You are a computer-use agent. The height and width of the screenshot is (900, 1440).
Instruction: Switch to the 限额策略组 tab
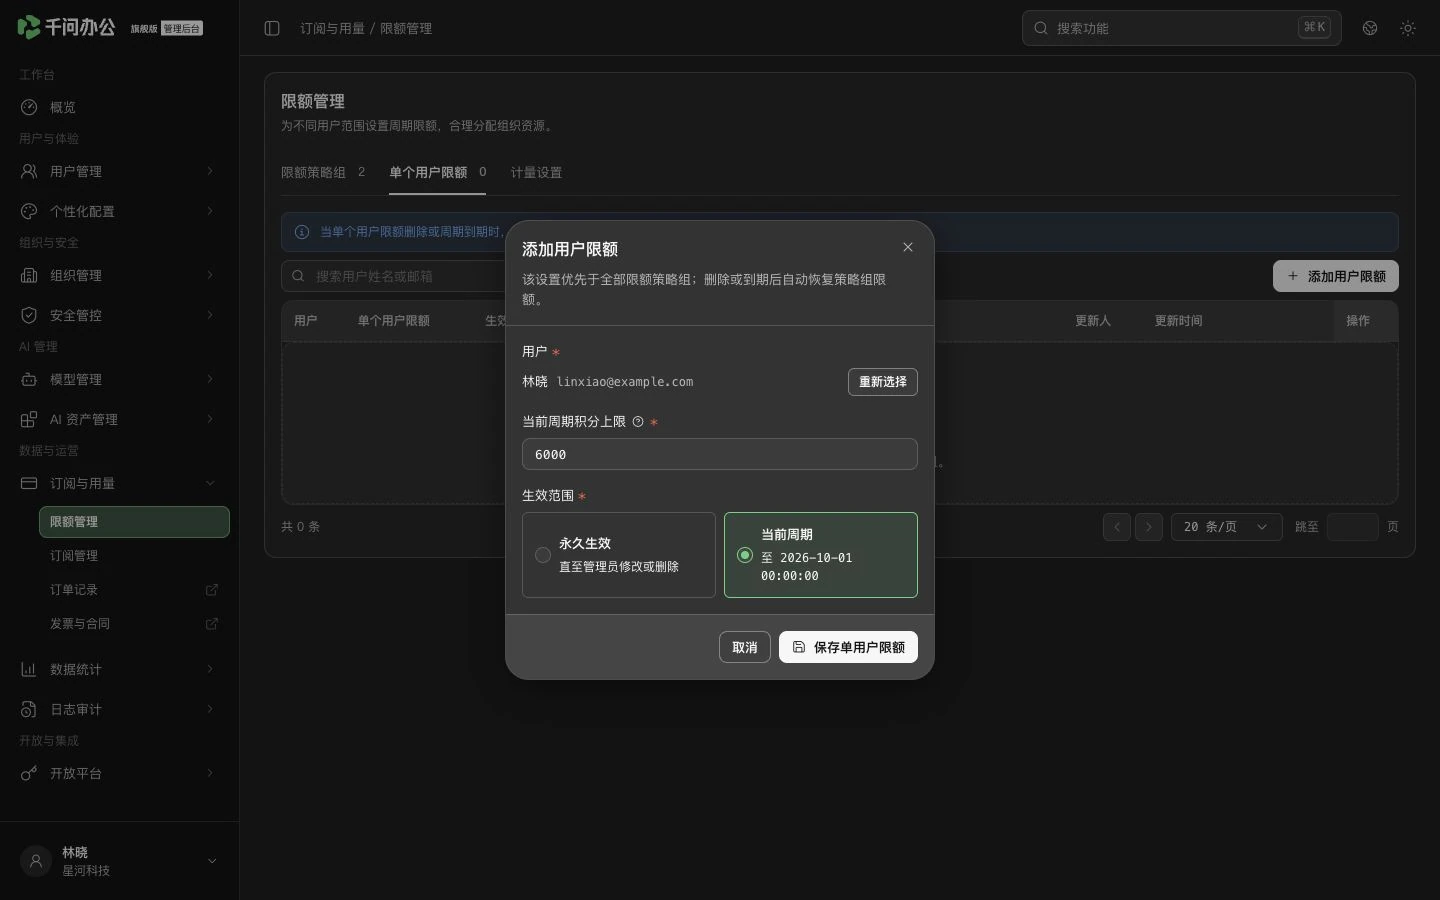pyautogui.click(x=323, y=172)
